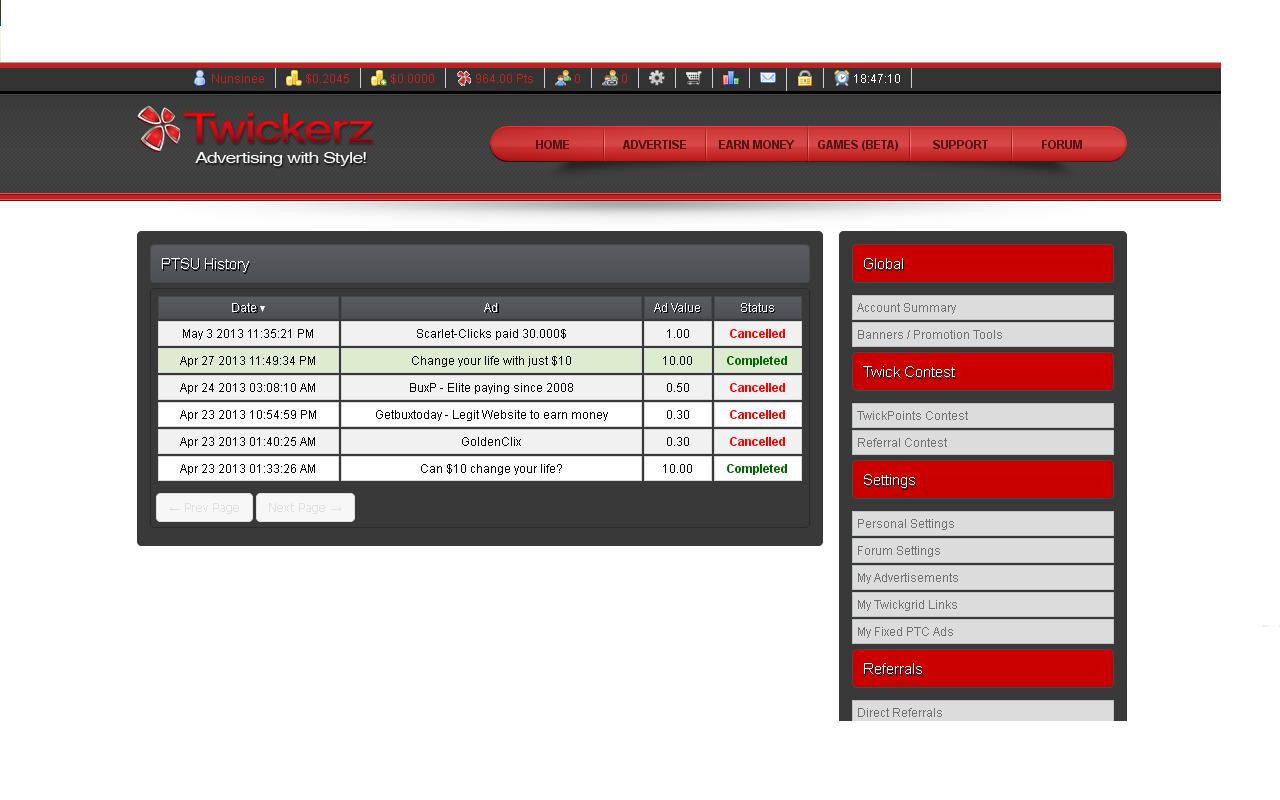The height and width of the screenshot is (800, 1280).
Task: Click the gold coins icon beside $0.2045
Action: [294, 78]
